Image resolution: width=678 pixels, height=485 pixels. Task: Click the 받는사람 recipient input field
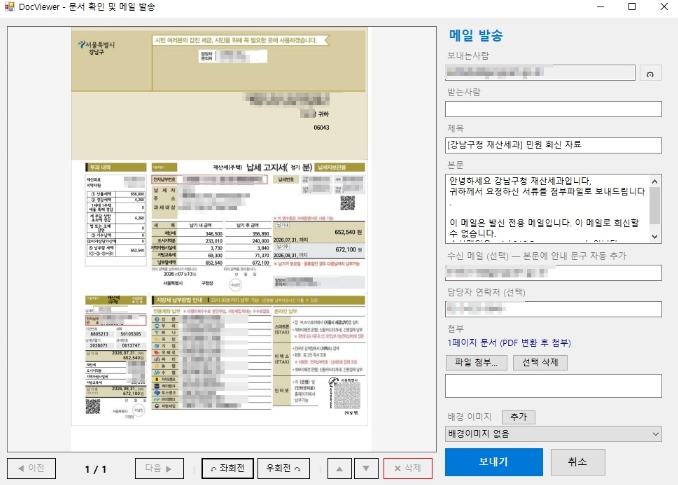[x=553, y=109]
